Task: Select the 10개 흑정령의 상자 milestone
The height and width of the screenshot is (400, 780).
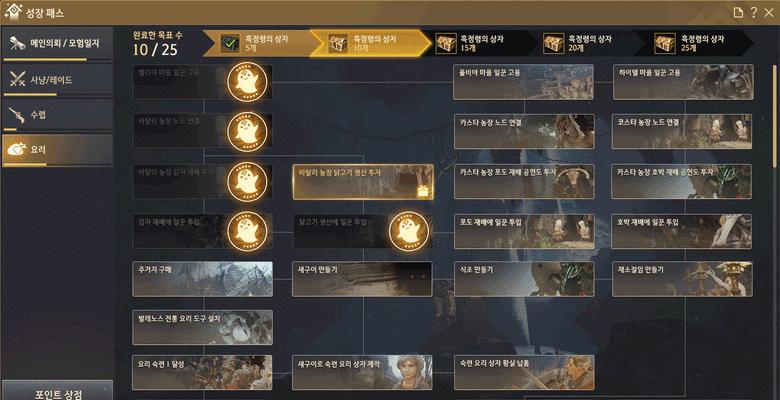Action: 371,43
